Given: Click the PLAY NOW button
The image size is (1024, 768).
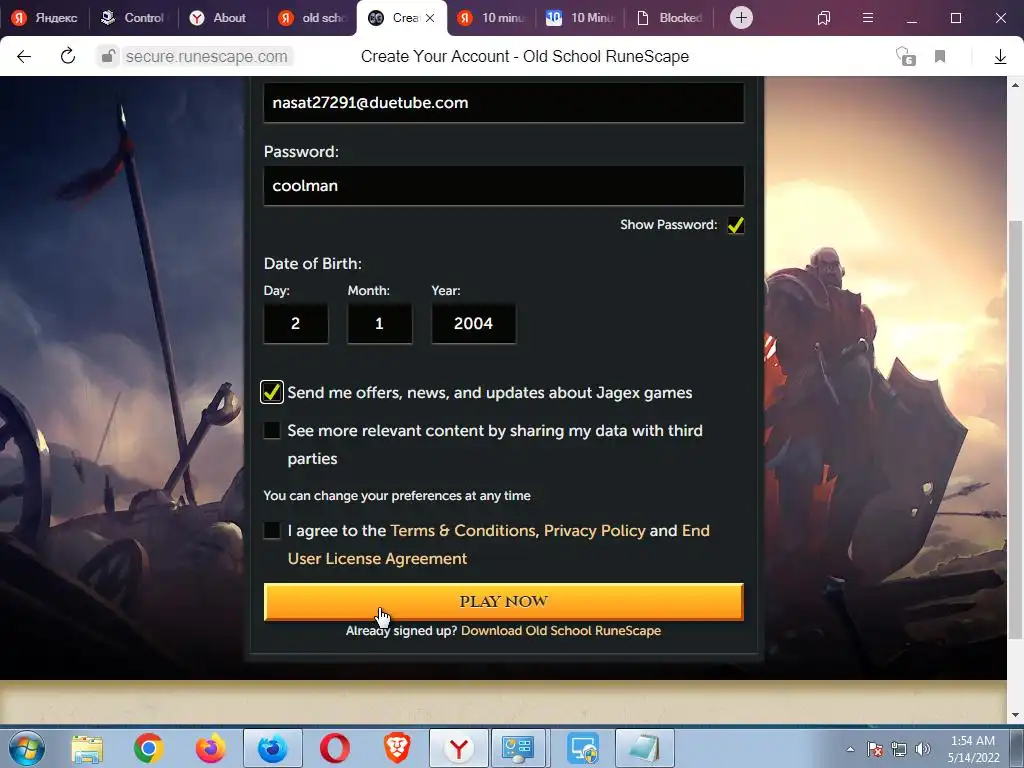Looking at the screenshot, I should tap(504, 601).
